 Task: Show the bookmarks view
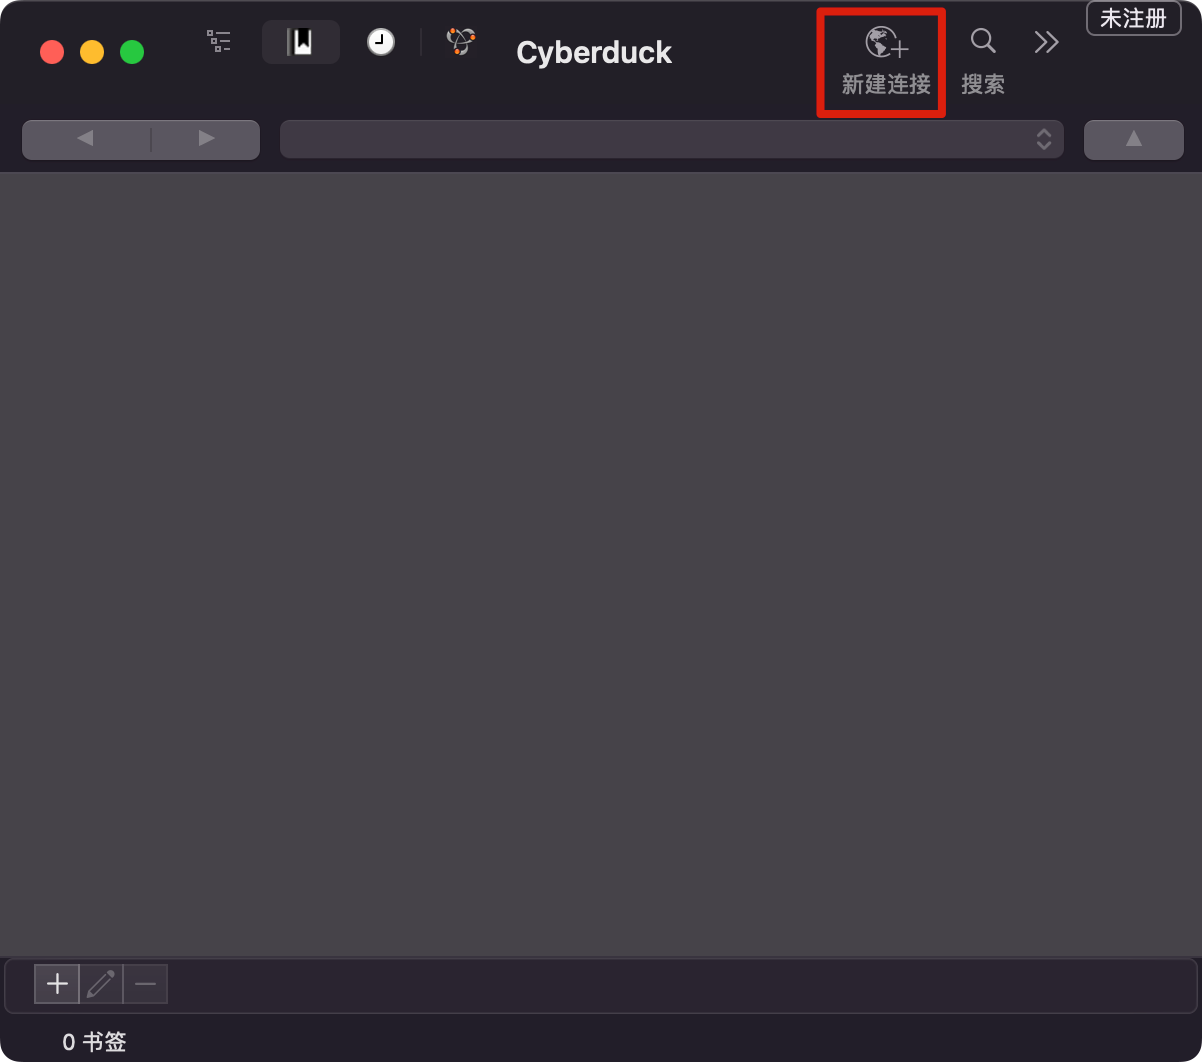tap(300, 42)
